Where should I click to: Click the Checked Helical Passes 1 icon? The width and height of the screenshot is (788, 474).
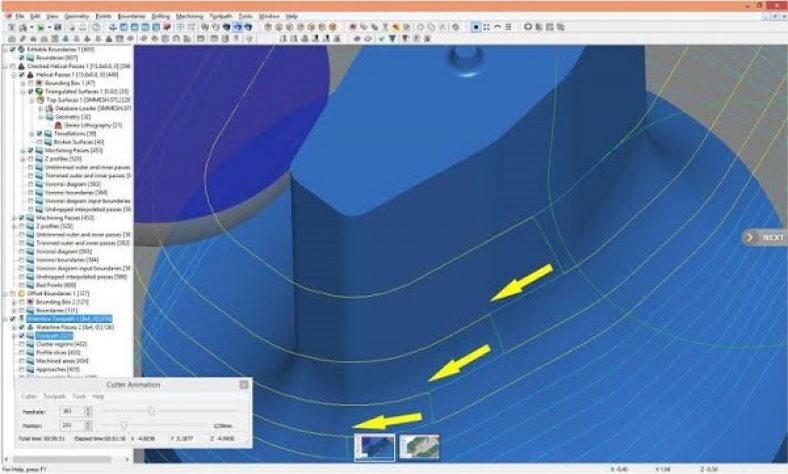coord(22,66)
